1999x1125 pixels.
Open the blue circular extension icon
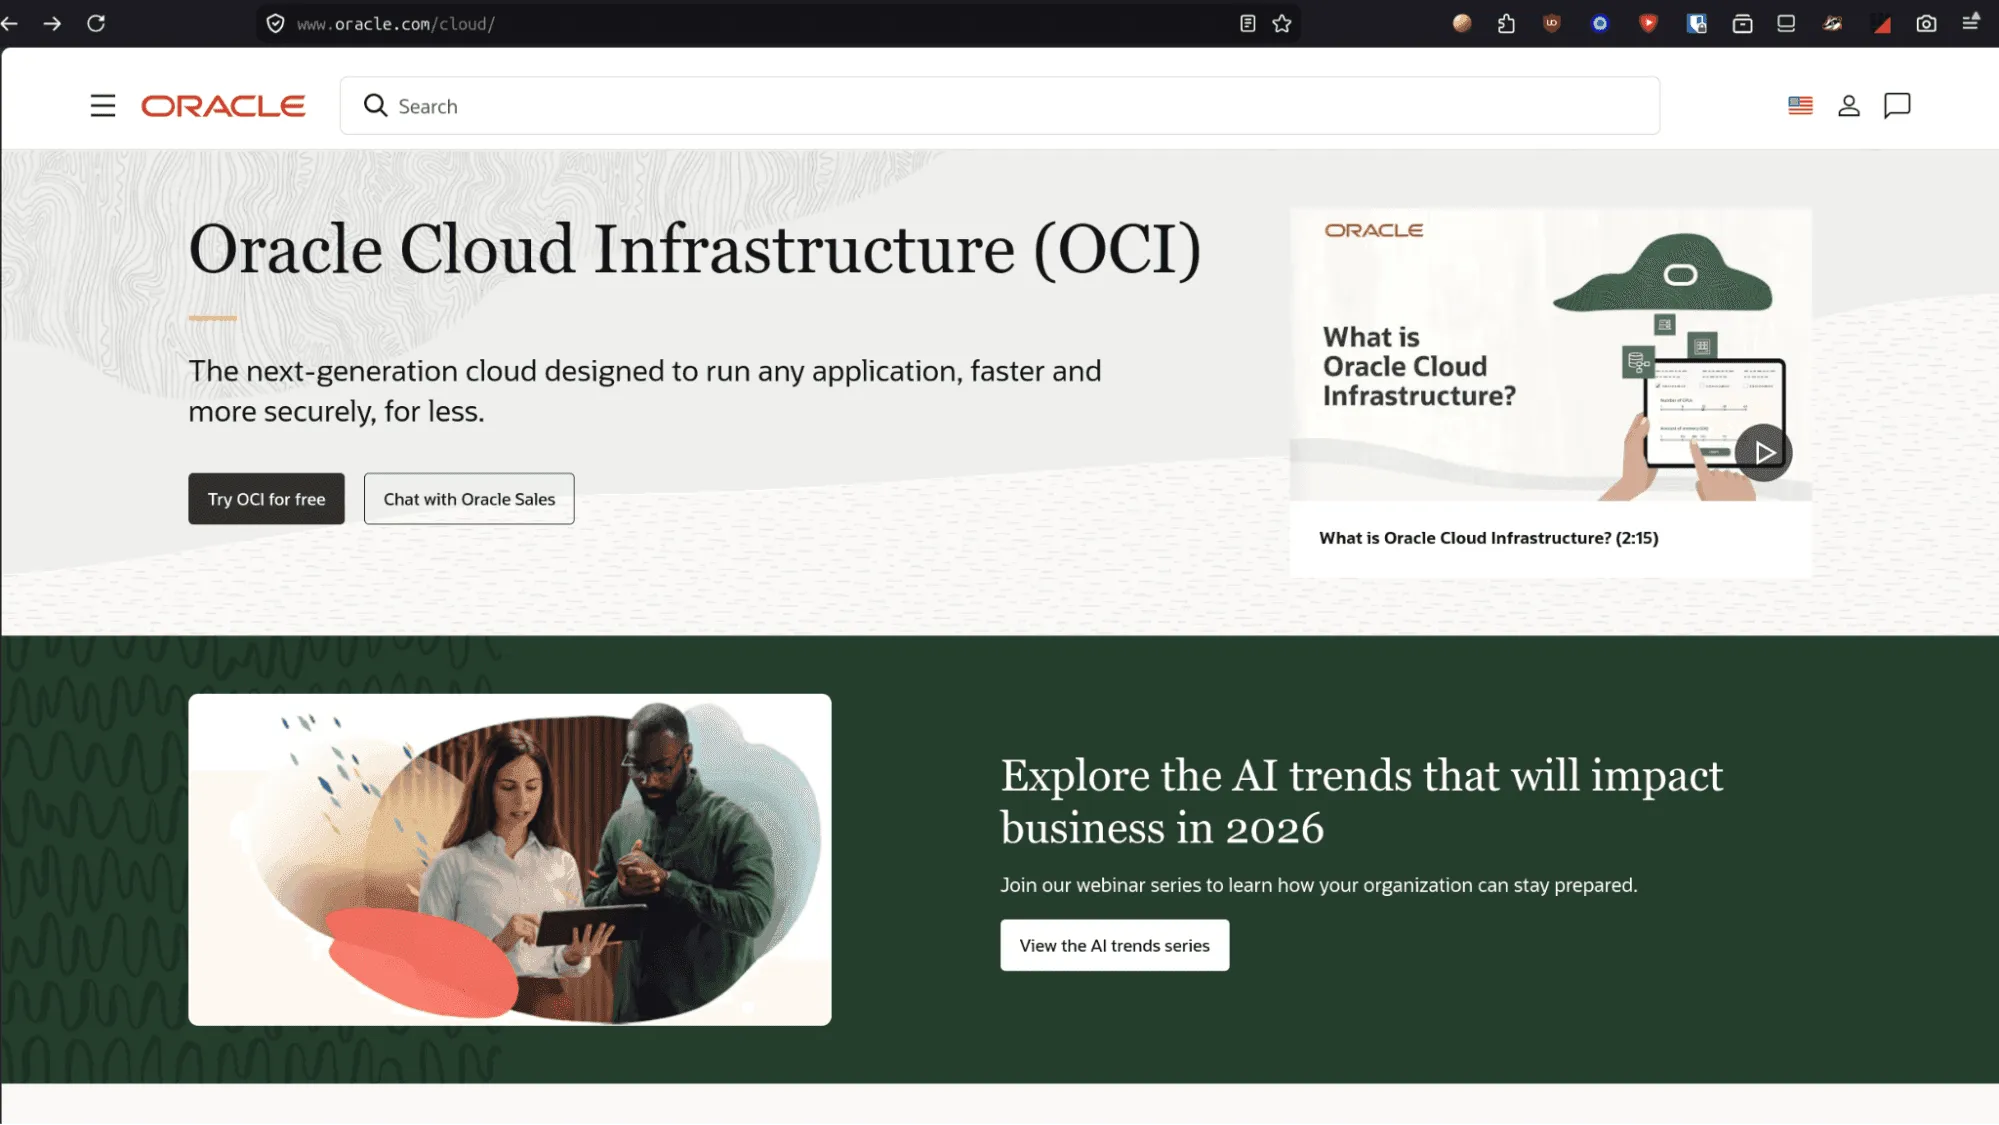[x=1600, y=23]
